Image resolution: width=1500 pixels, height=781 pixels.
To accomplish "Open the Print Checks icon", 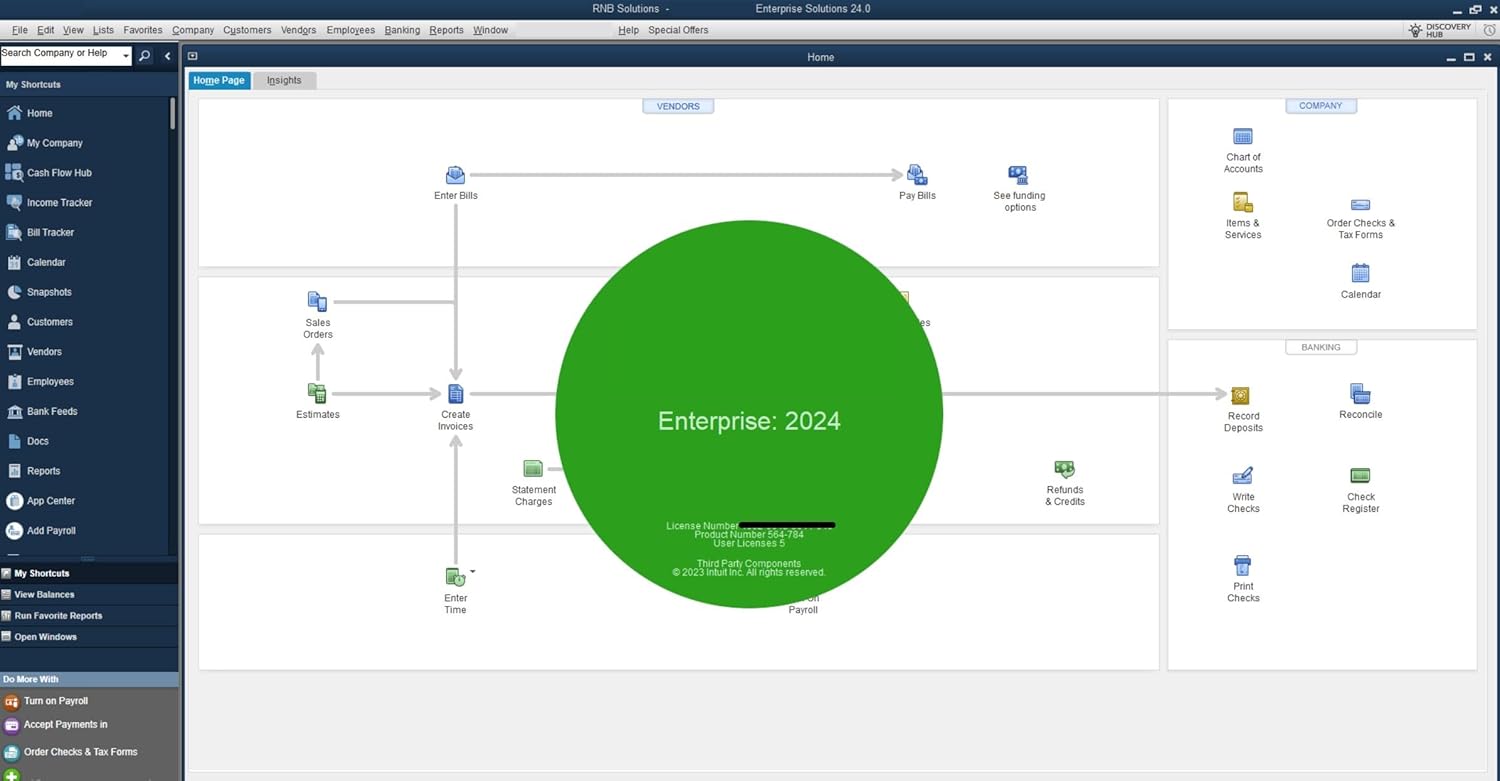I will (1243, 566).
